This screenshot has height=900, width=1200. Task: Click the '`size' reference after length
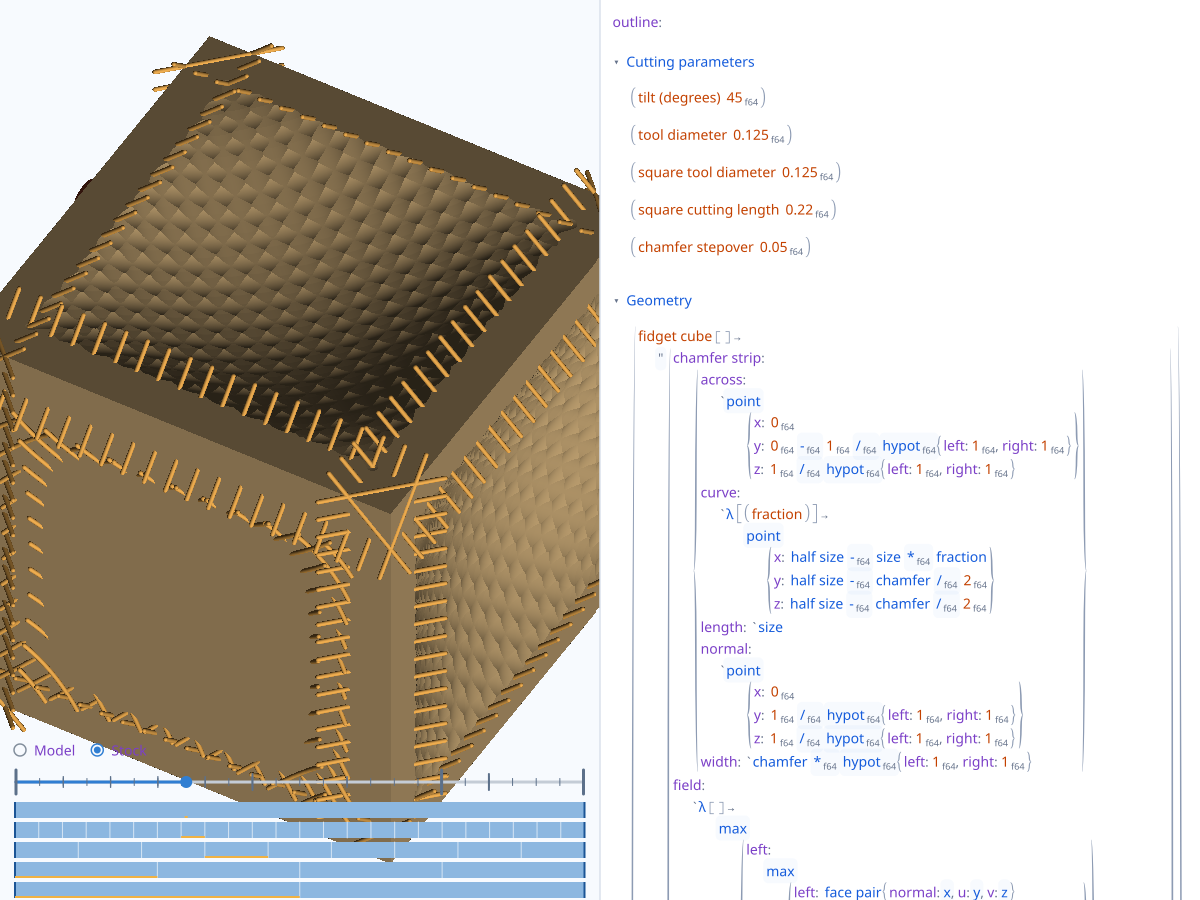tap(767, 628)
